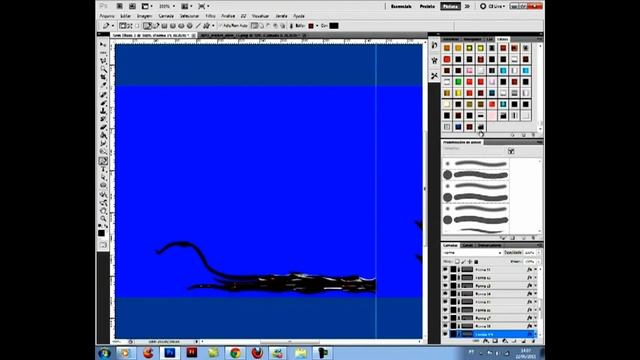
Task: Select the Gradient tool
Action: tap(103, 136)
